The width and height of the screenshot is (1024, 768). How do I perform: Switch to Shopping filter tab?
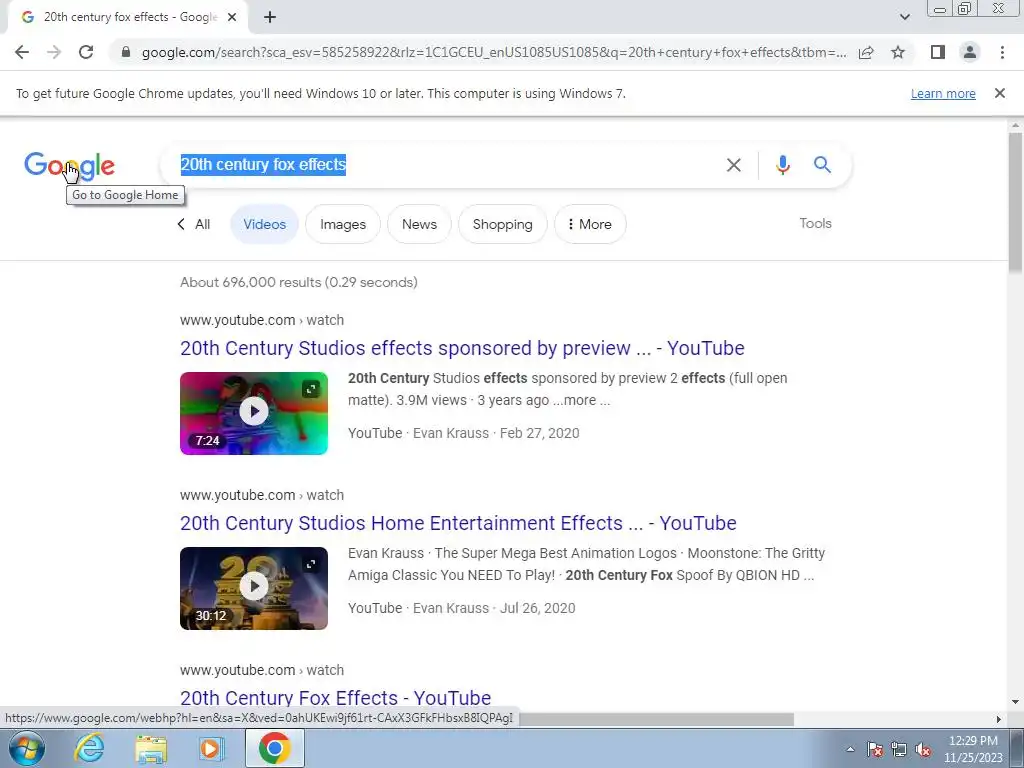tap(502, 224)
